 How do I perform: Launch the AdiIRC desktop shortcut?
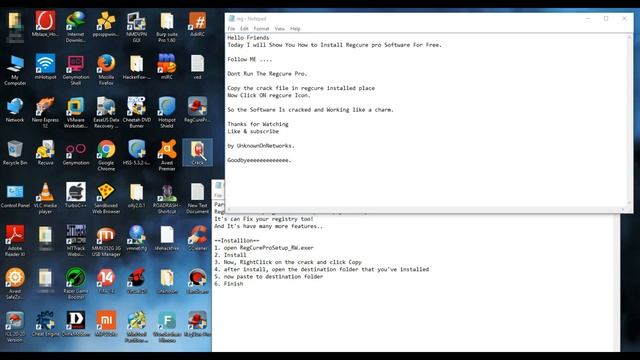198,24
